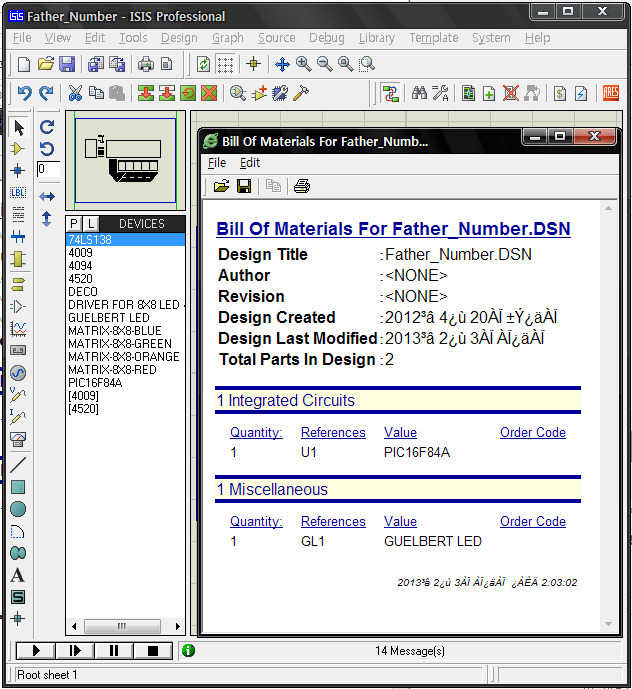Rotate the part anti-clockwise
632x689 pixels.
47,149
